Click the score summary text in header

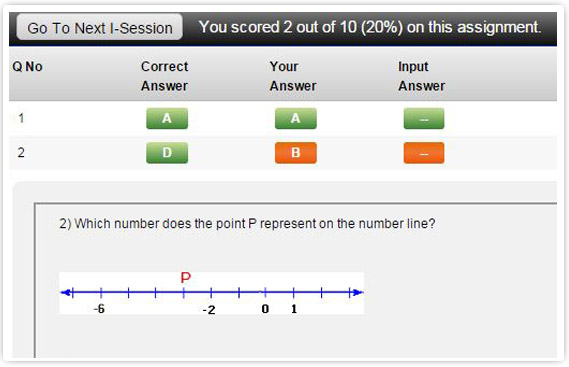pos(370,27)
